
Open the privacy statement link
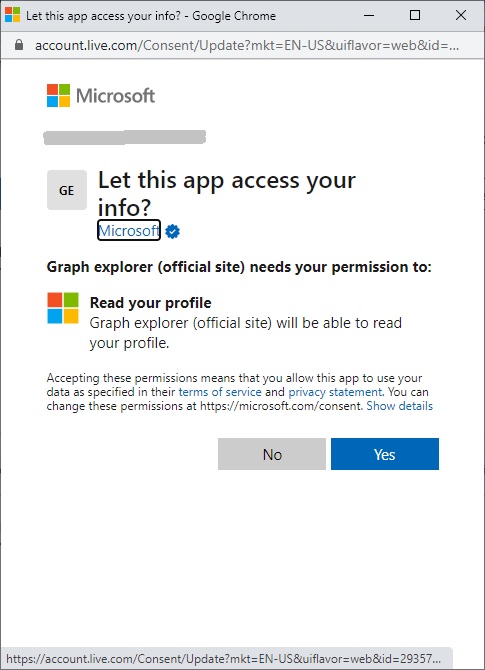[335, 392]
